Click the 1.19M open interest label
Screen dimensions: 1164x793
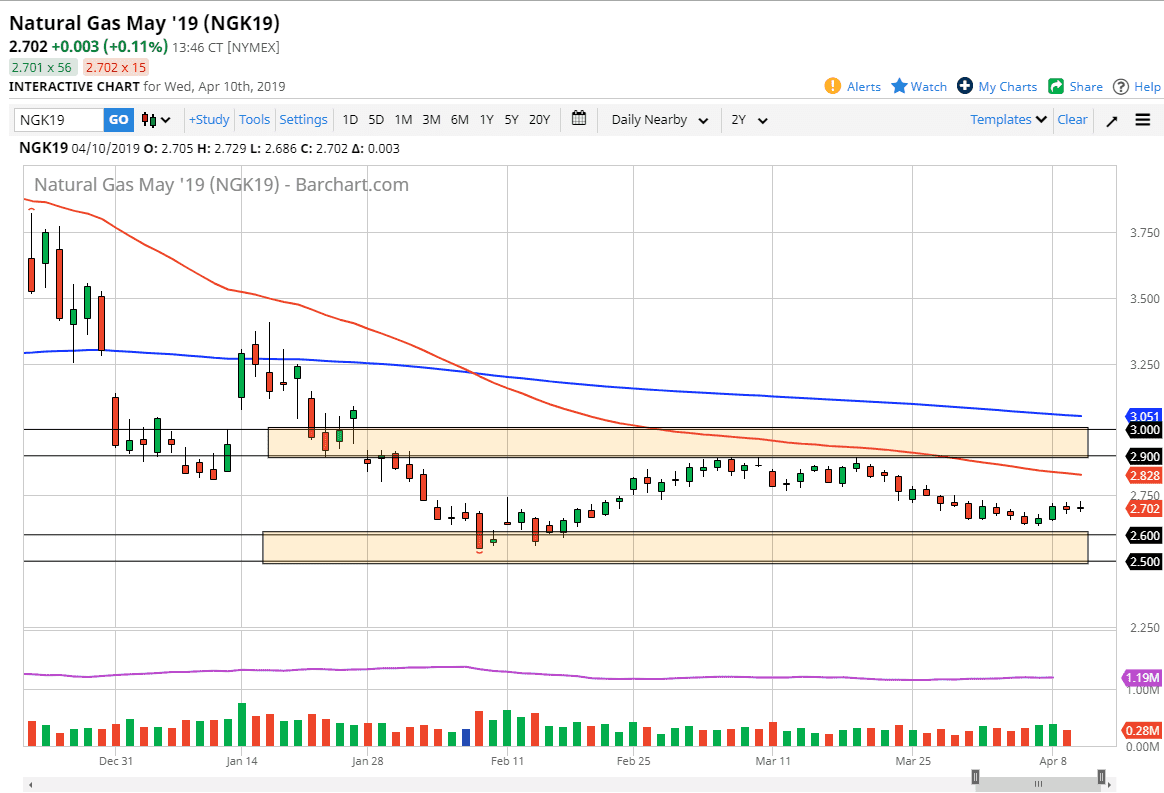point(1142,677)
